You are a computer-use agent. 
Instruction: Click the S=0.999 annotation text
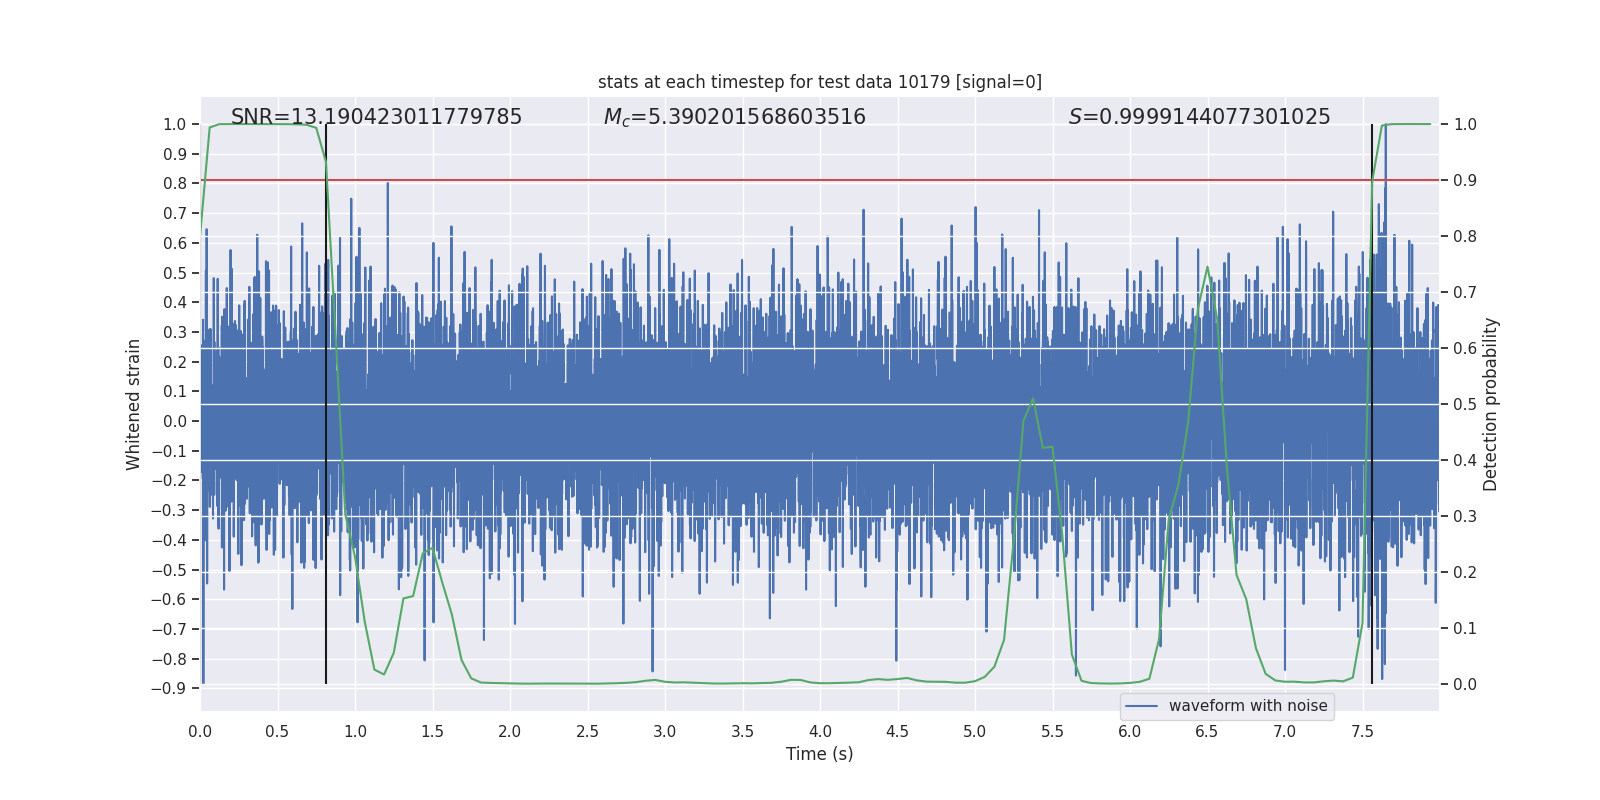[x=1199, y=117]
